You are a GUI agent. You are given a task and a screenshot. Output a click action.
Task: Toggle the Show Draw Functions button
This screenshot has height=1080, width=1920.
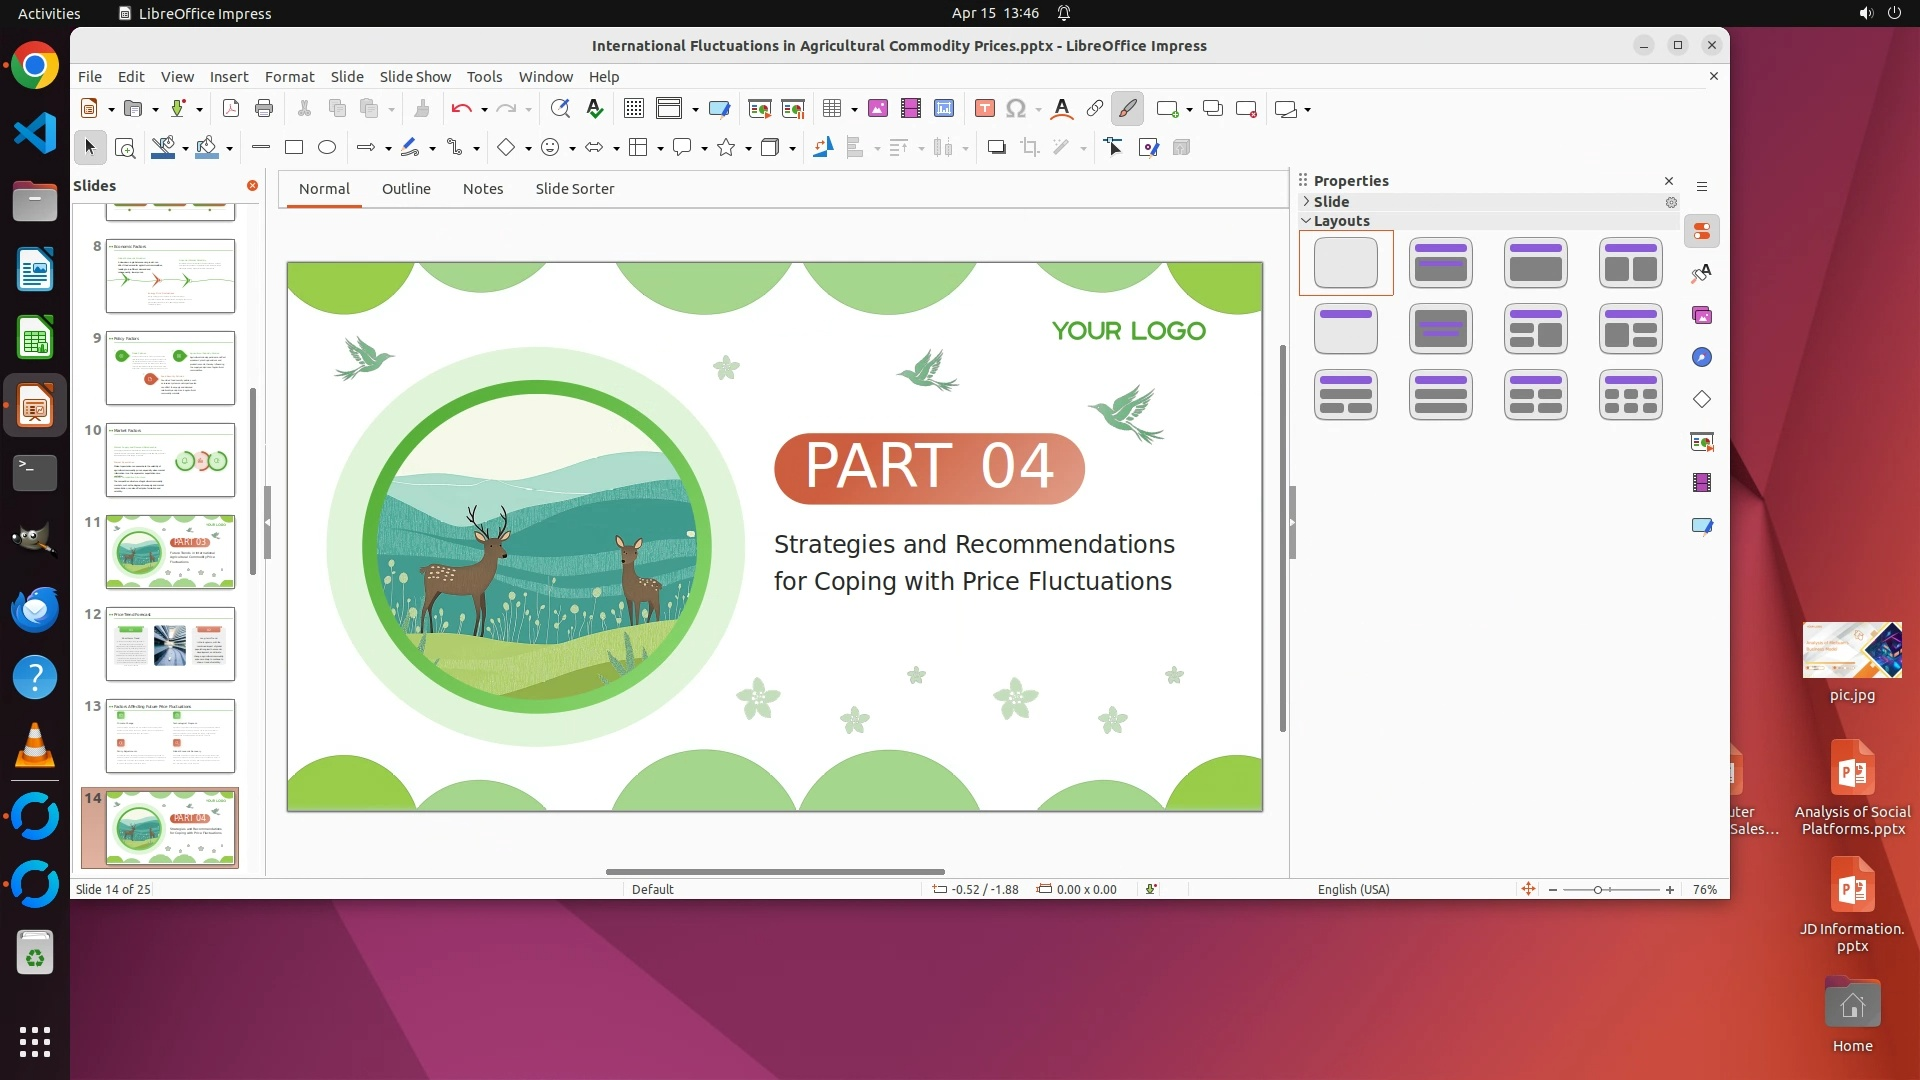coord(1128,109)
